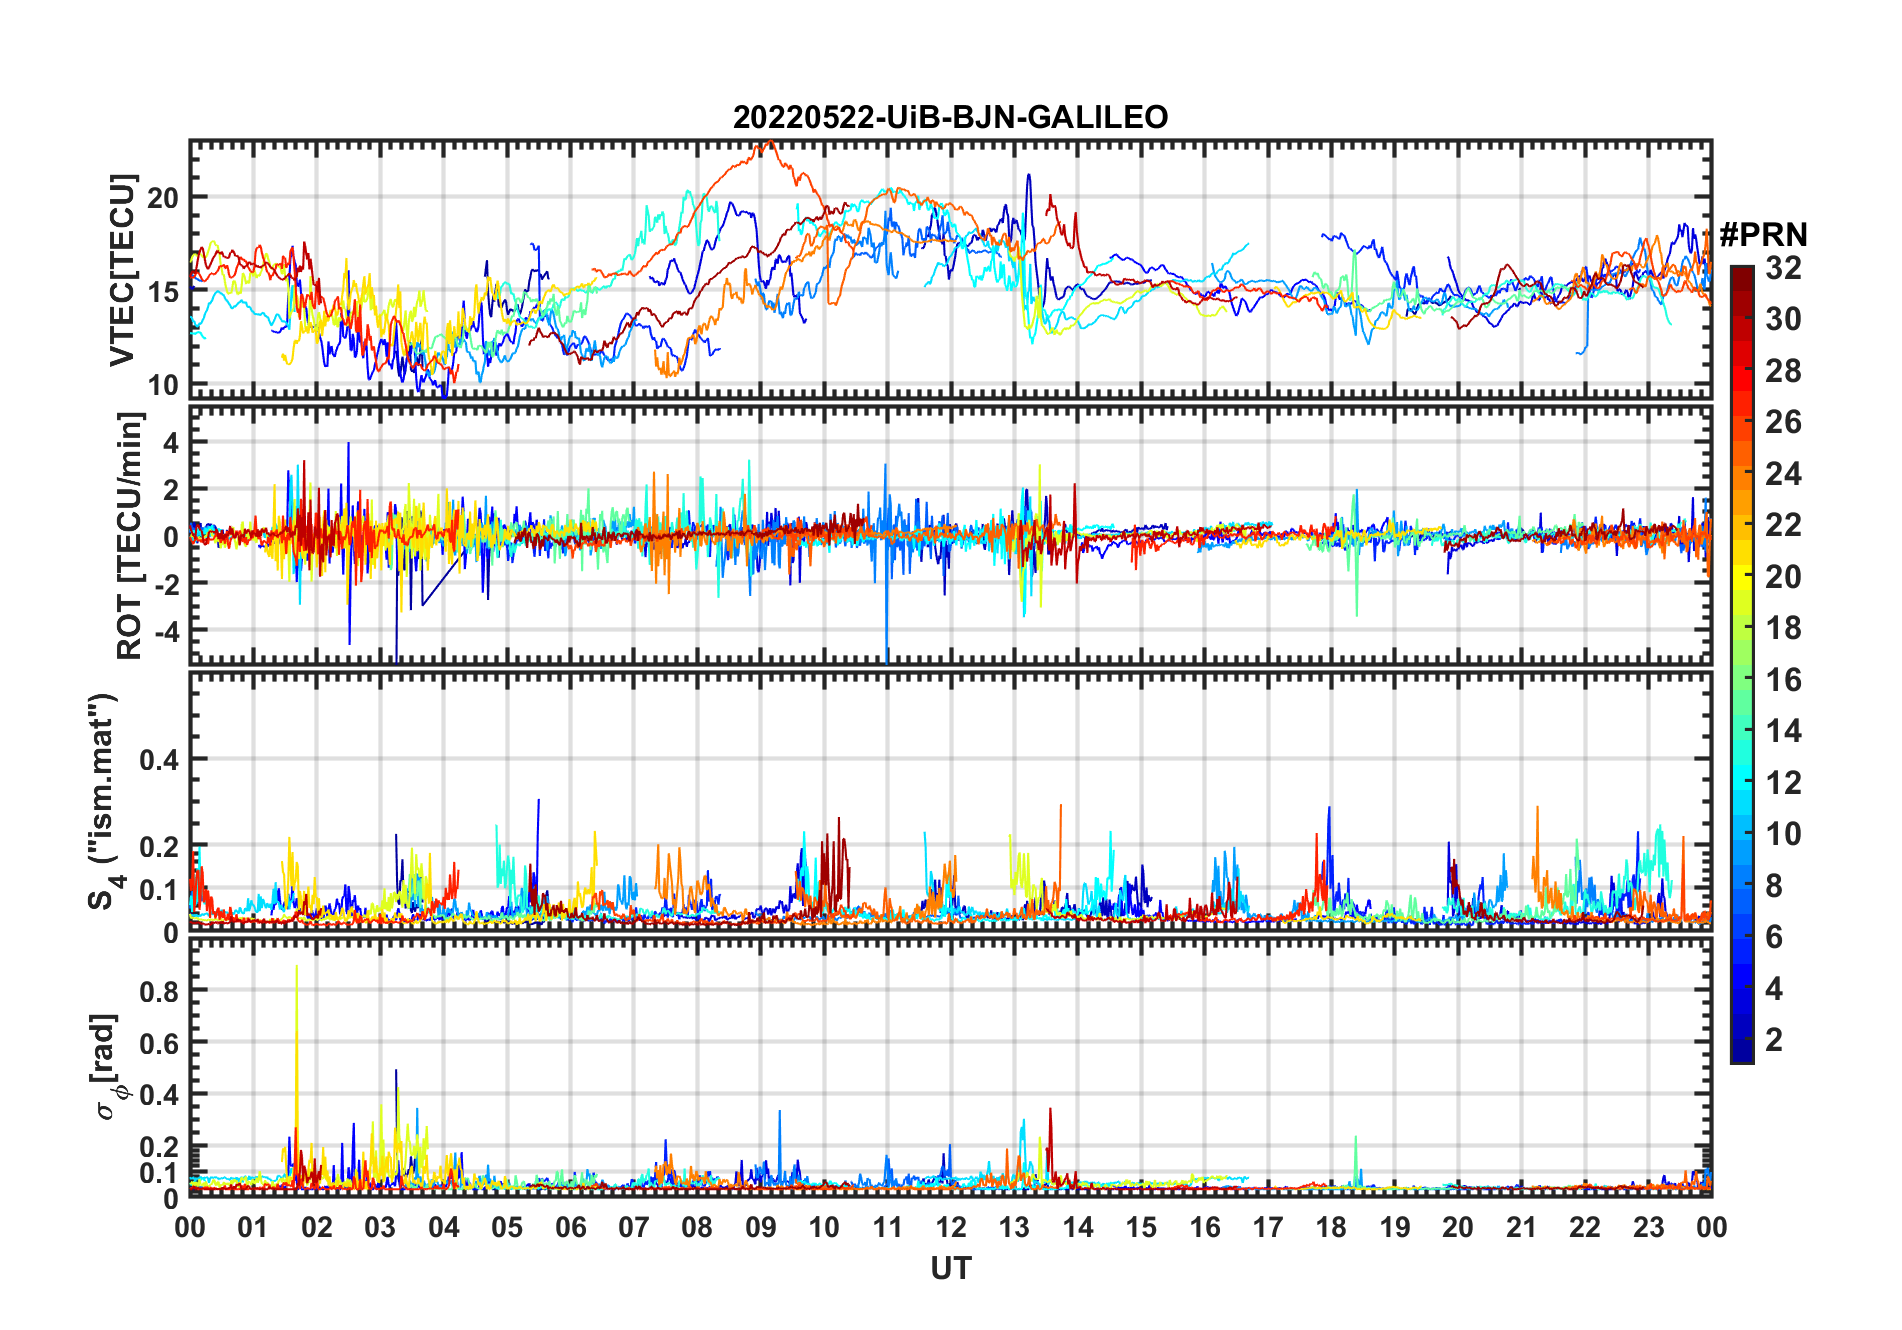Click ROT axis tick label 4
The height and width of the screenshot is (1330, 1902).
pos(171,443)
